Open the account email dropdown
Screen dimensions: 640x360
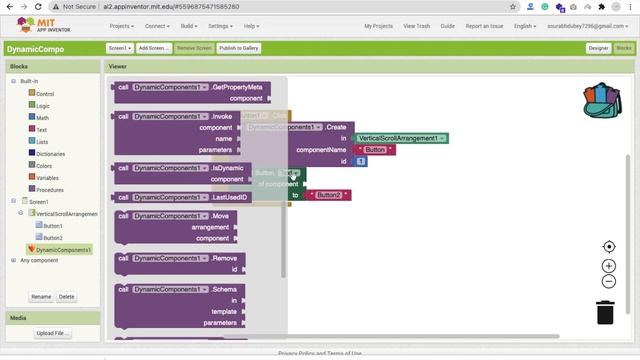pyautogui.click(x=587, y=26)
